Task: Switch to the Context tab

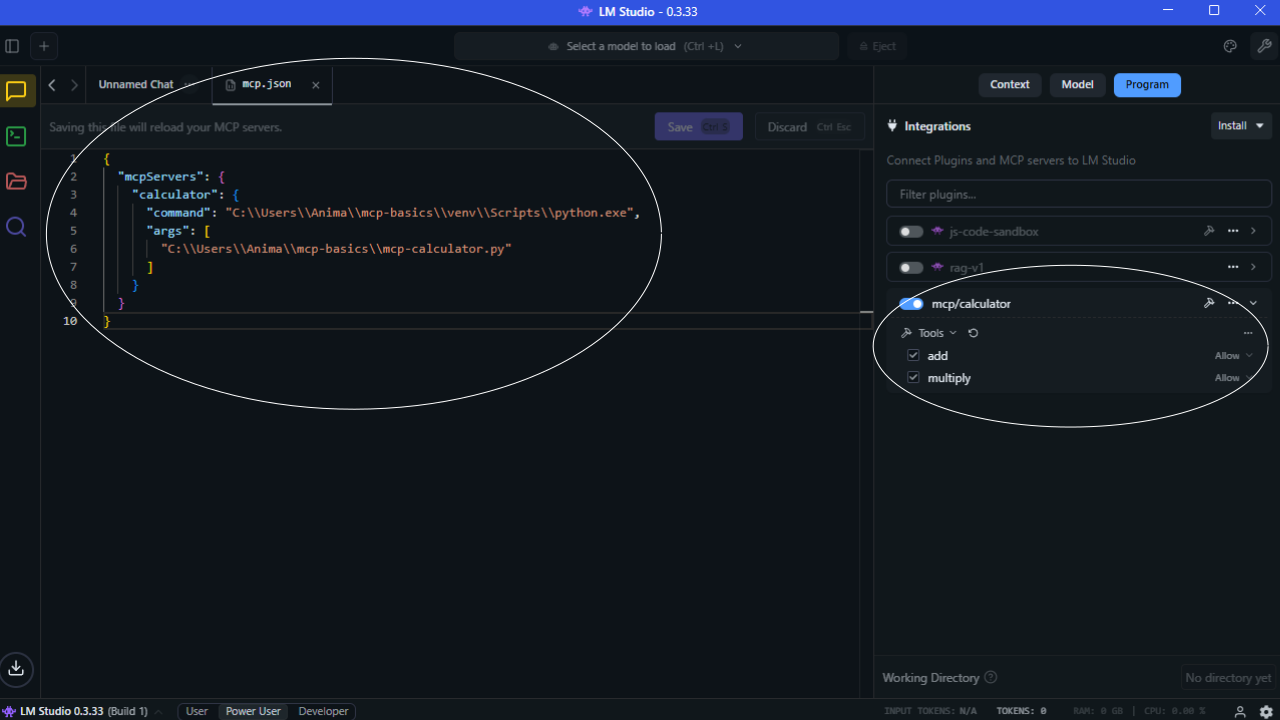Action: [1009, 85]
